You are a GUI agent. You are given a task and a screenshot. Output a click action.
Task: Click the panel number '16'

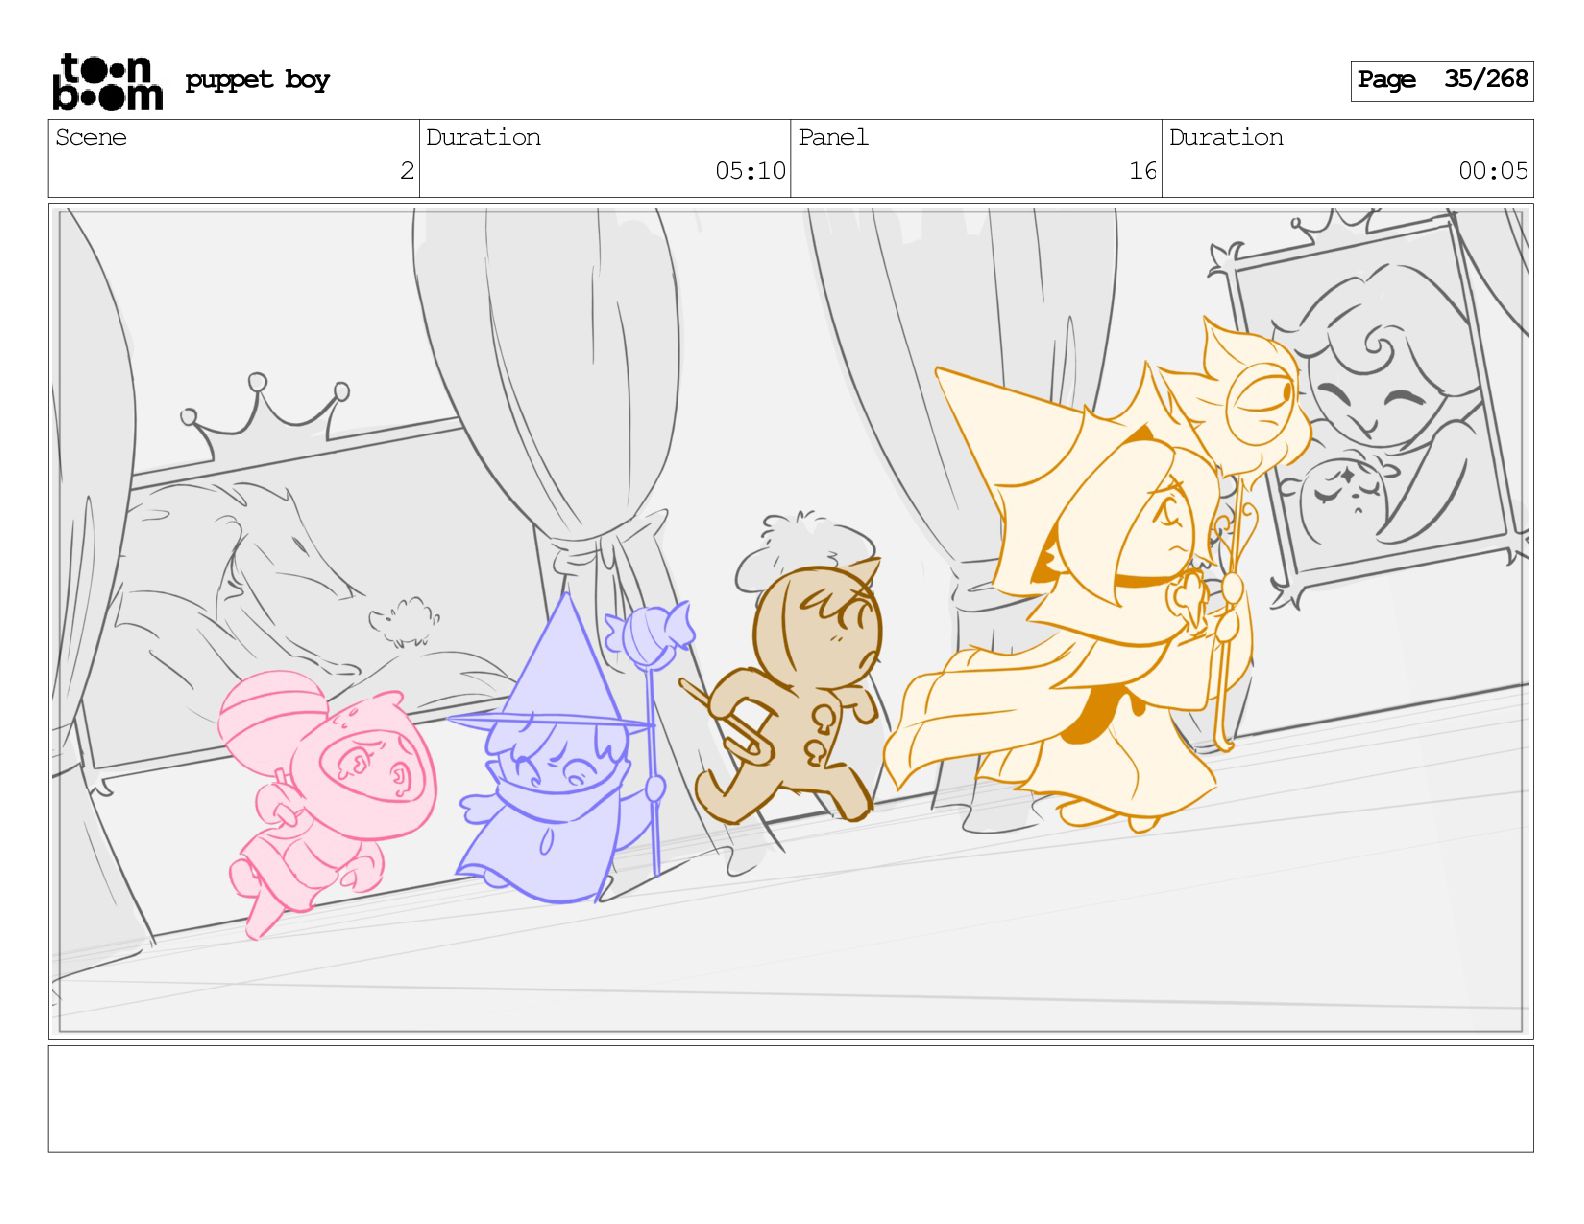[1143, 171]
